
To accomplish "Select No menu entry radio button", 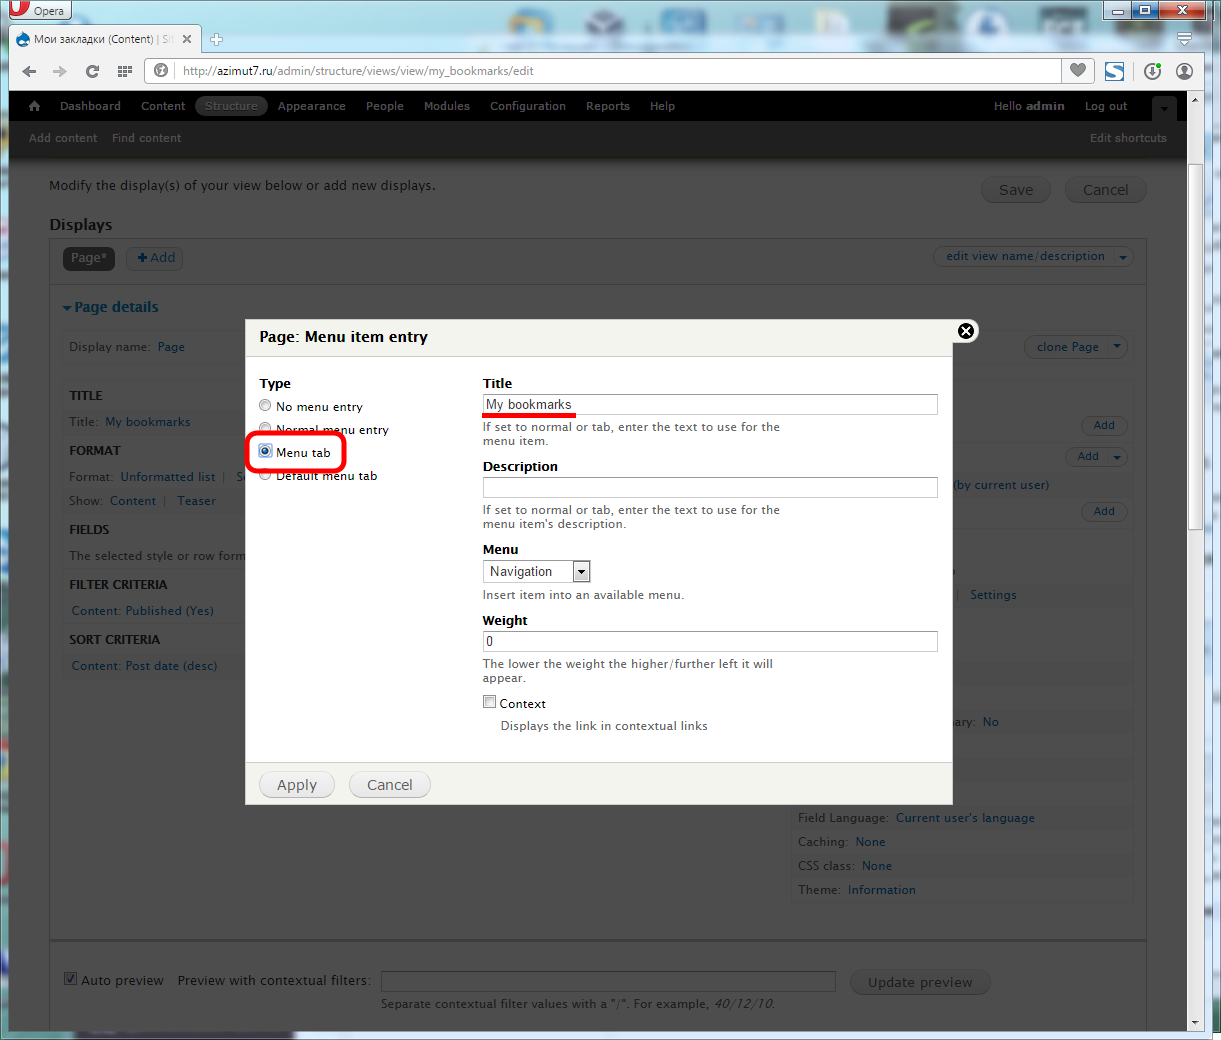I will click(265, 406).
